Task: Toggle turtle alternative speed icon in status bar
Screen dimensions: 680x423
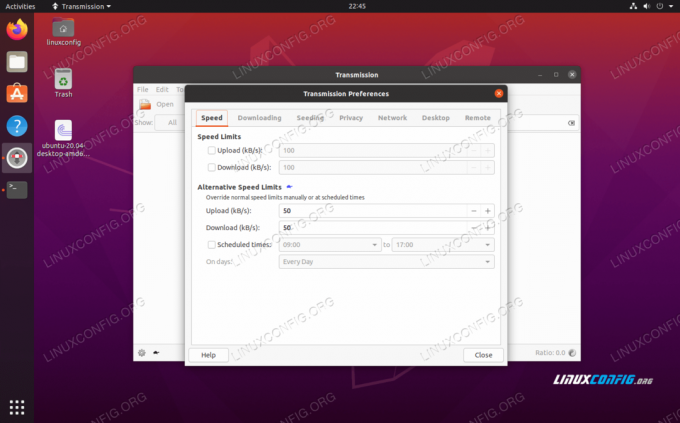Action: click(x=156, y=353)
